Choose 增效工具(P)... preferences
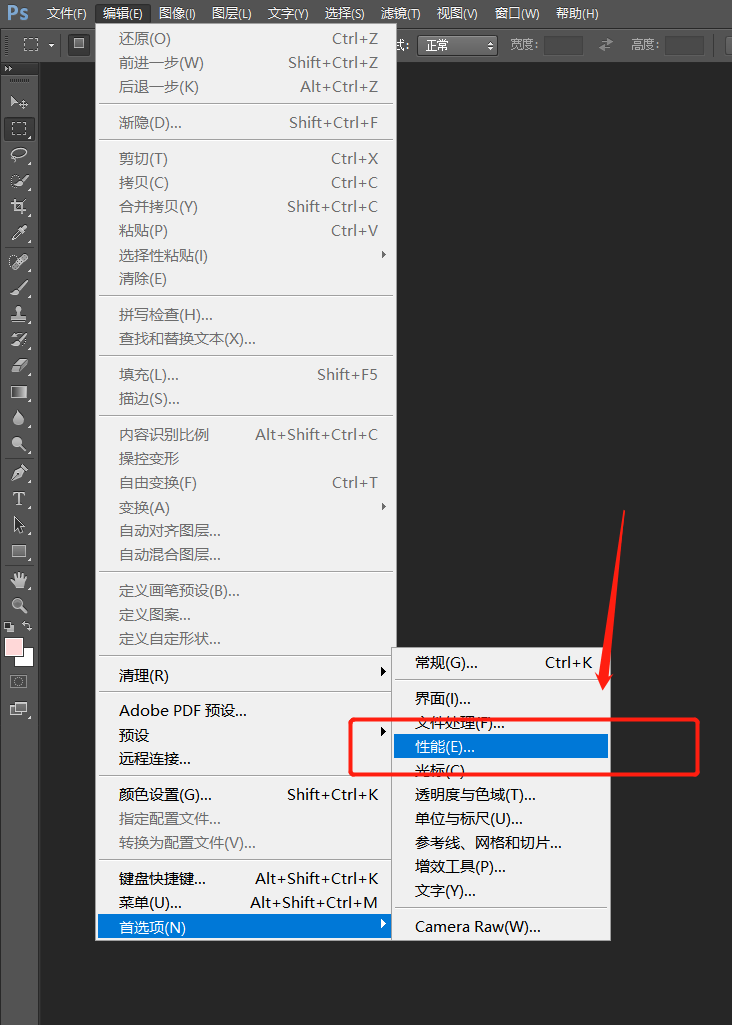732x1025 pixels. pos(501,867)
